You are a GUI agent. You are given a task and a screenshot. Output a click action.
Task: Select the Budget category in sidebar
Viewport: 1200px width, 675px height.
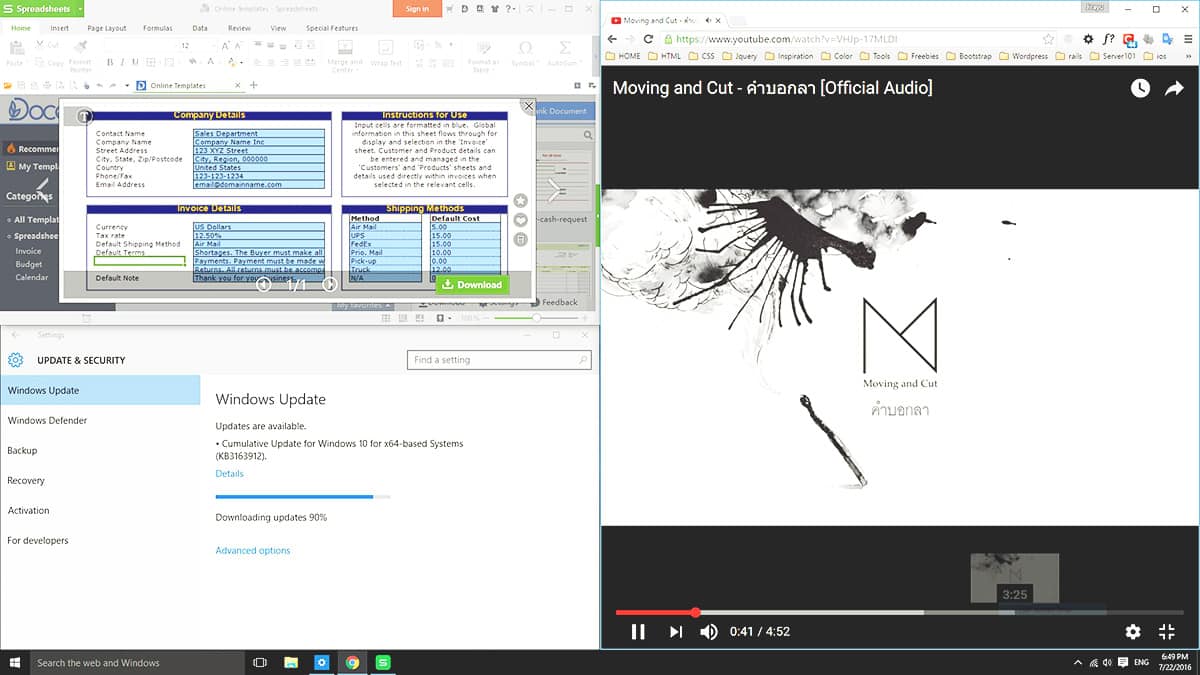pyautogui.click(x=28, y=264)
